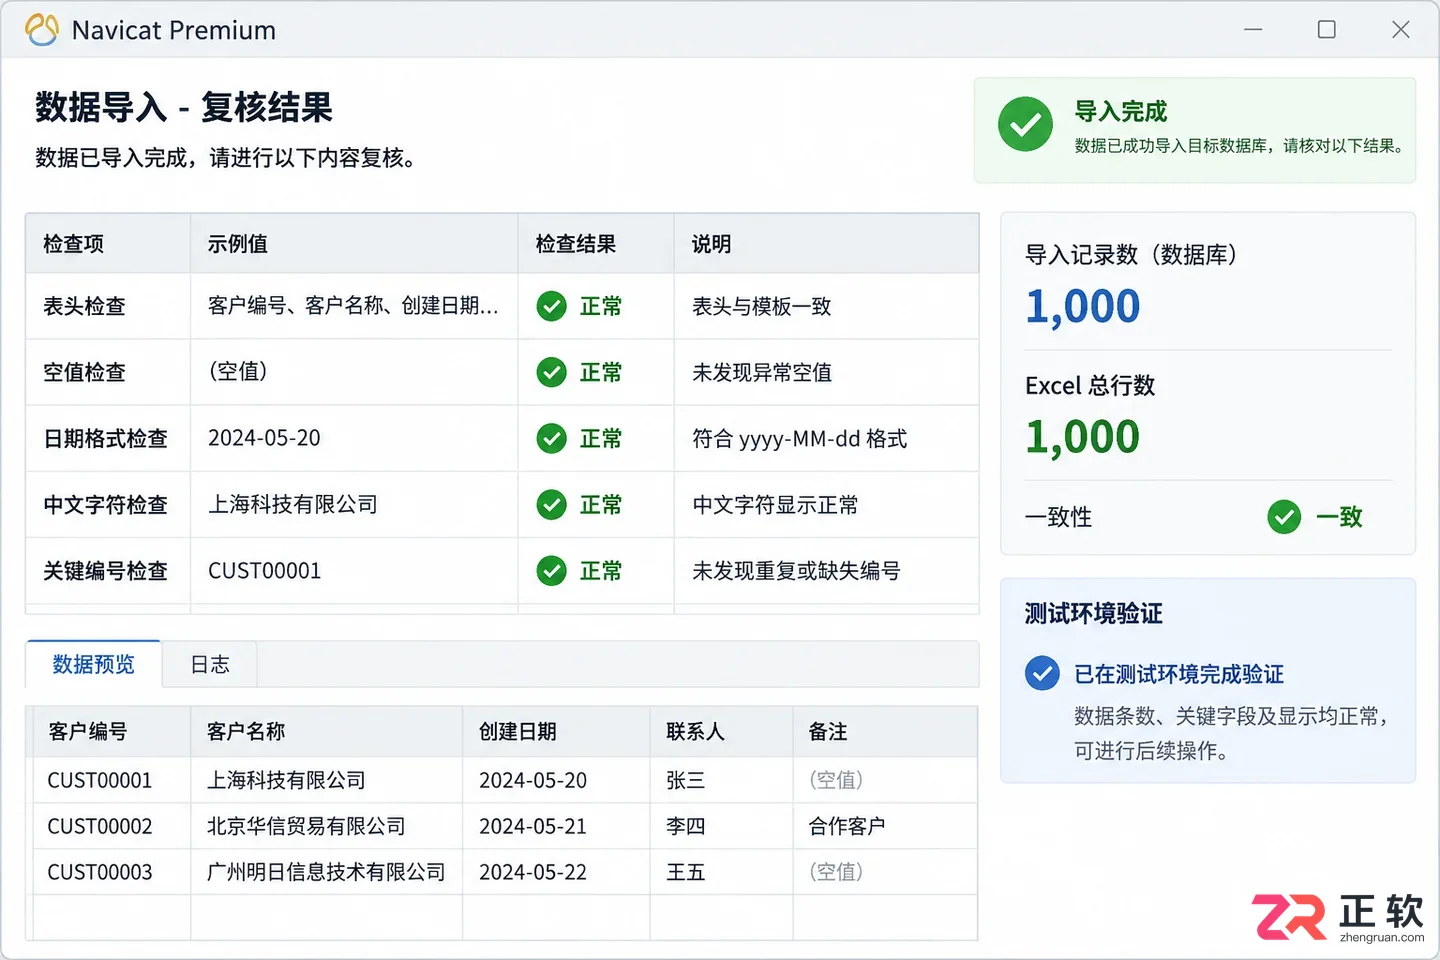Close the Navicat Premium window
1440x960 pixels.
point(1401,30)
